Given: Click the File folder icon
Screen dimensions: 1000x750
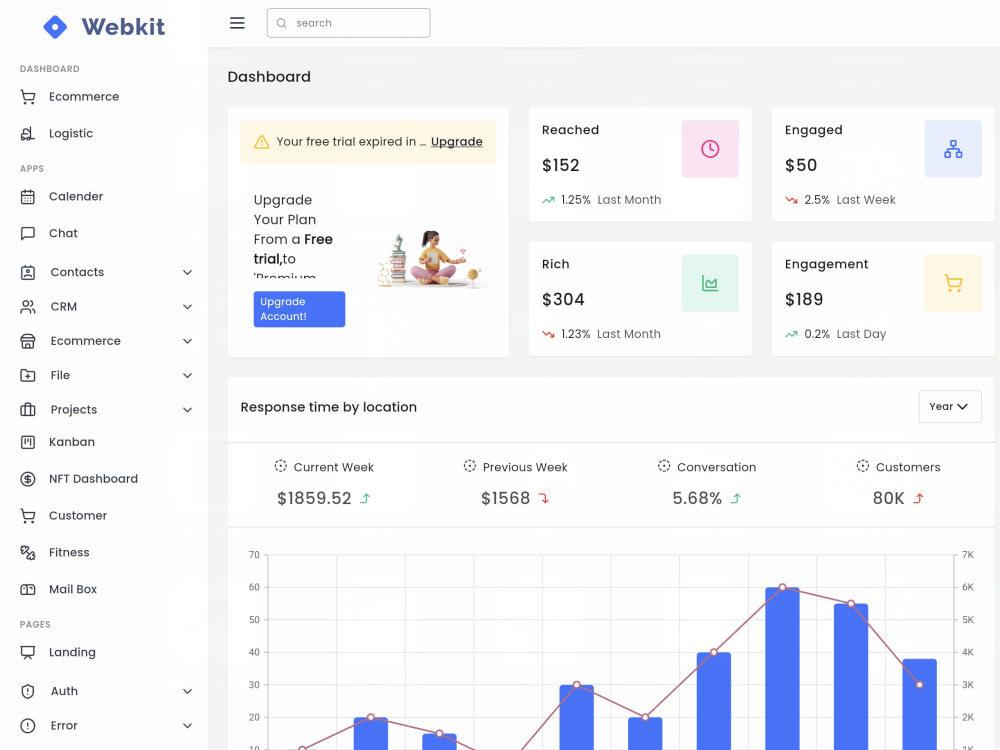Looking at the screenshot, I should [27, 376].
